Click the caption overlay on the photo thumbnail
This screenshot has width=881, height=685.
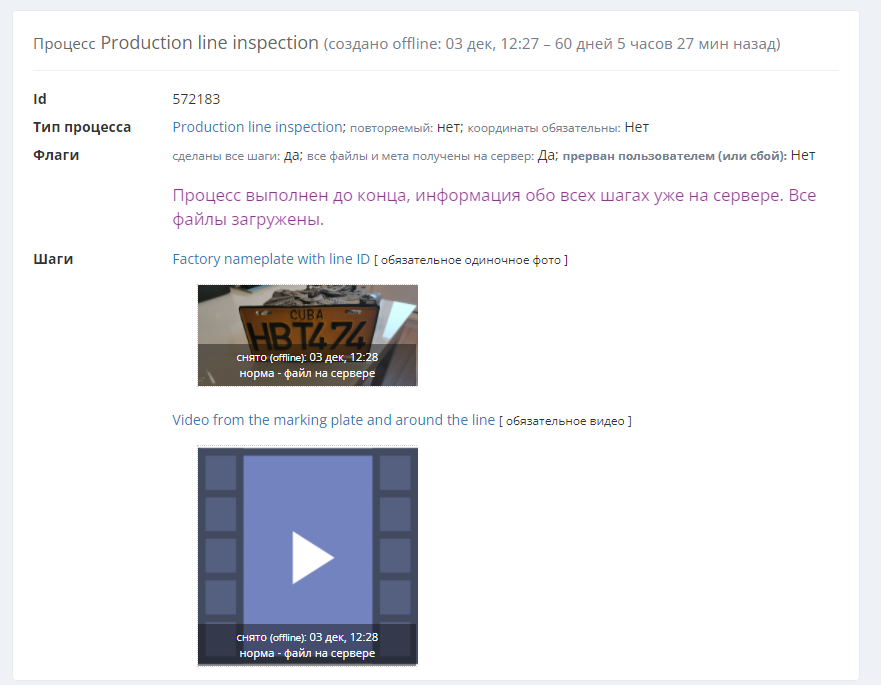point(307,365)
